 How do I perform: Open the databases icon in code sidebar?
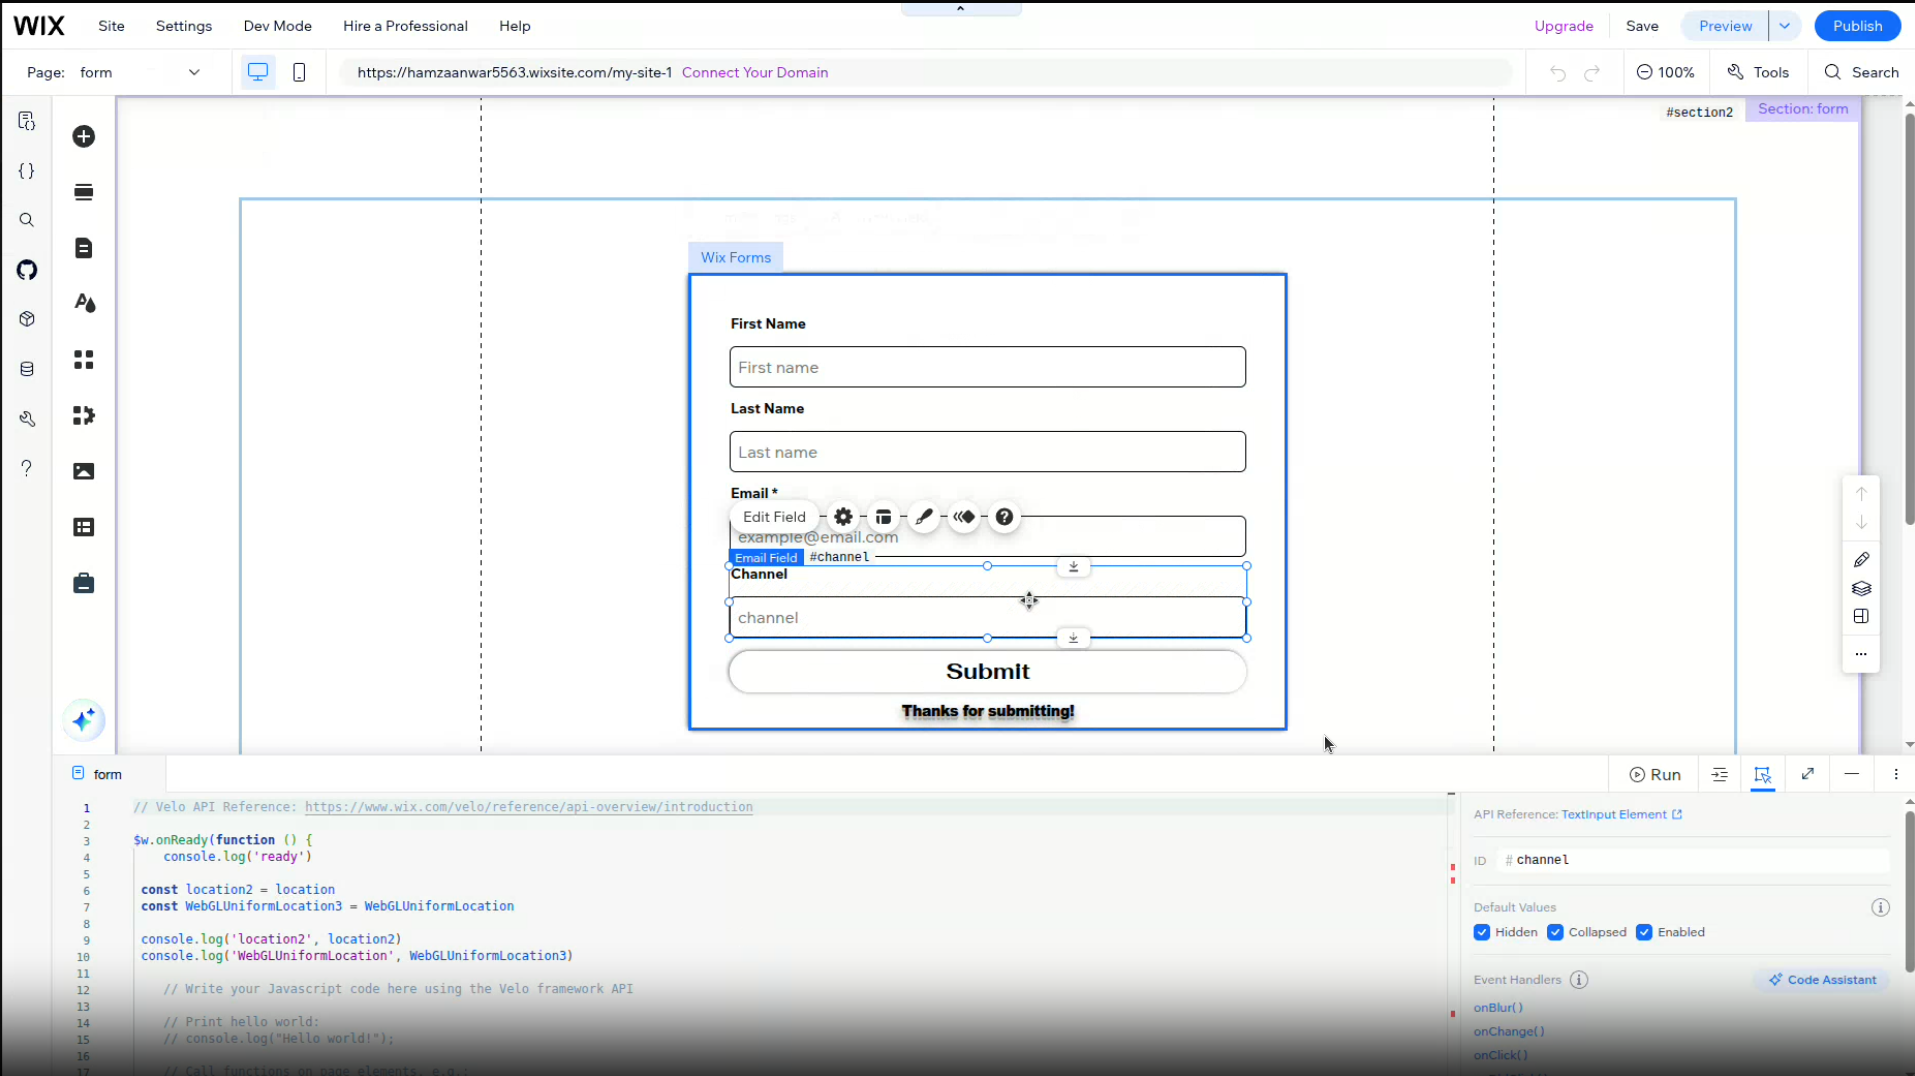click(x=27, y=369)
